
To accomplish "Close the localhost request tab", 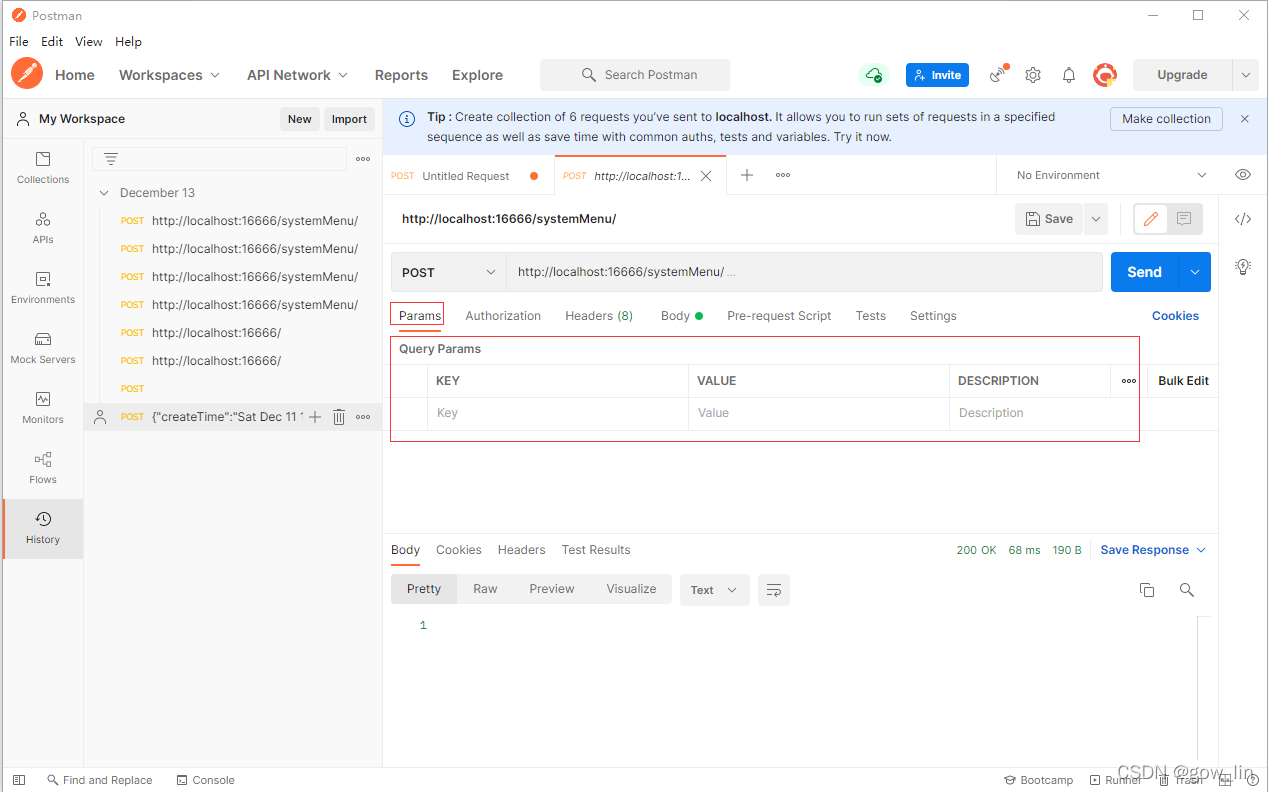I will point(706,176).
